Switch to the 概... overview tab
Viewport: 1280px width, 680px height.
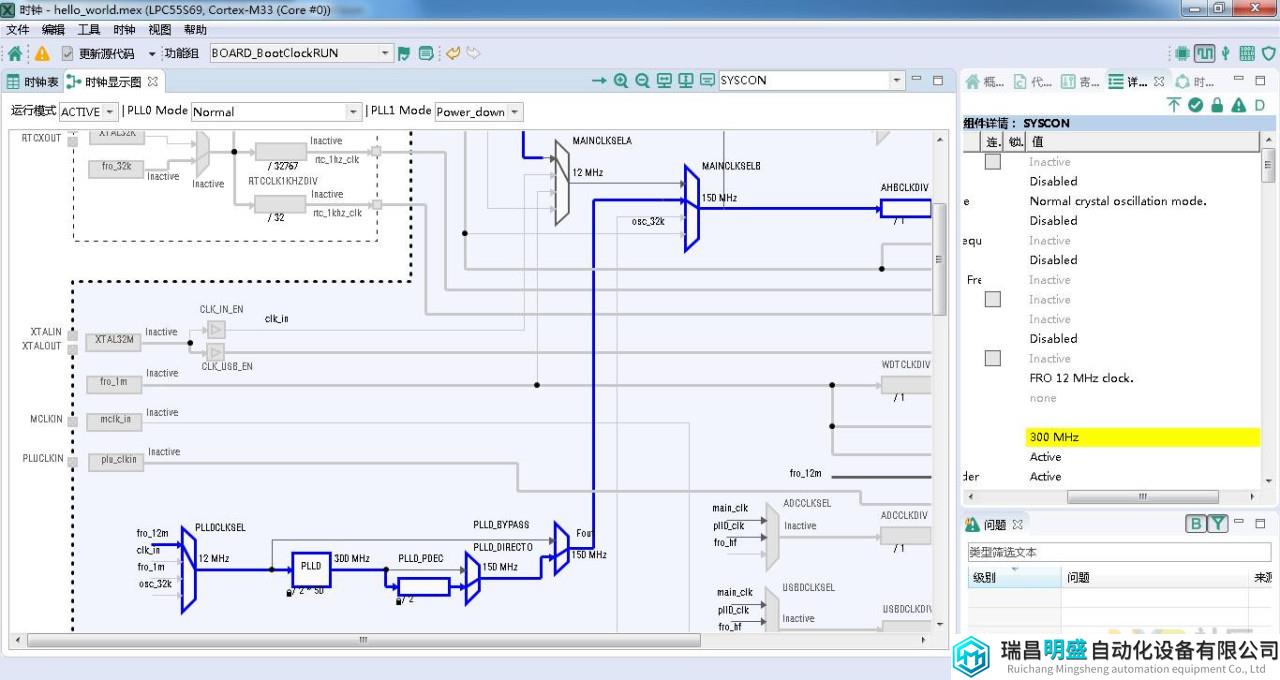pos(984,82)
